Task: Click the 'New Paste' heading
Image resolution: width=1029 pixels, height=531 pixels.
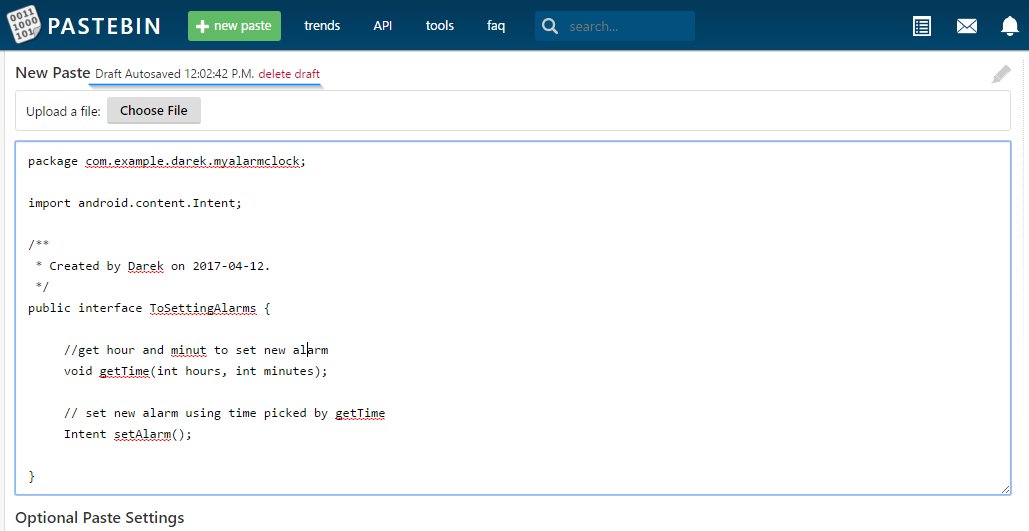Action: pyautogui.click(x=52, y=73)
